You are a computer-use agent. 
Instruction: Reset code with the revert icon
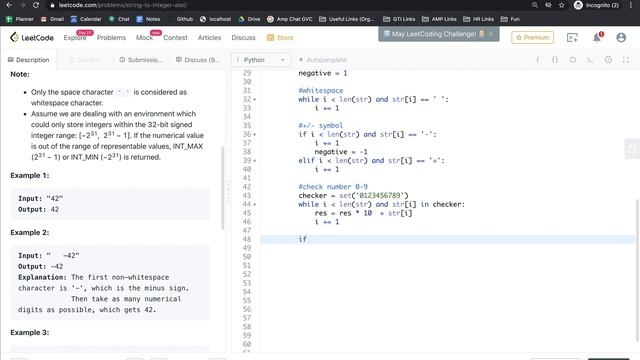click(573, 60)
